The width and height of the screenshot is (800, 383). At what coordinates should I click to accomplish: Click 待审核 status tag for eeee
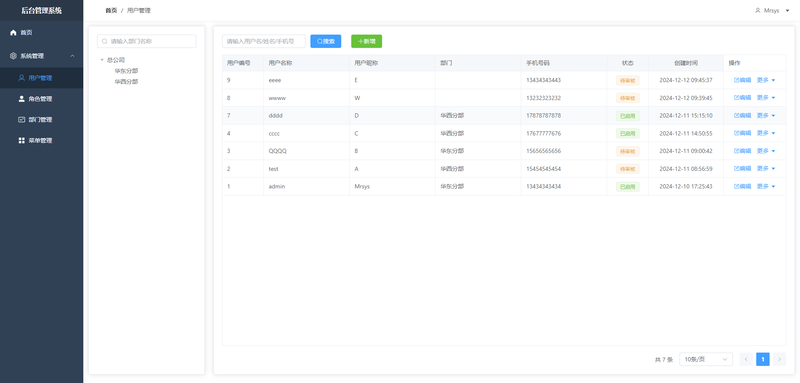tap(628, 81)
